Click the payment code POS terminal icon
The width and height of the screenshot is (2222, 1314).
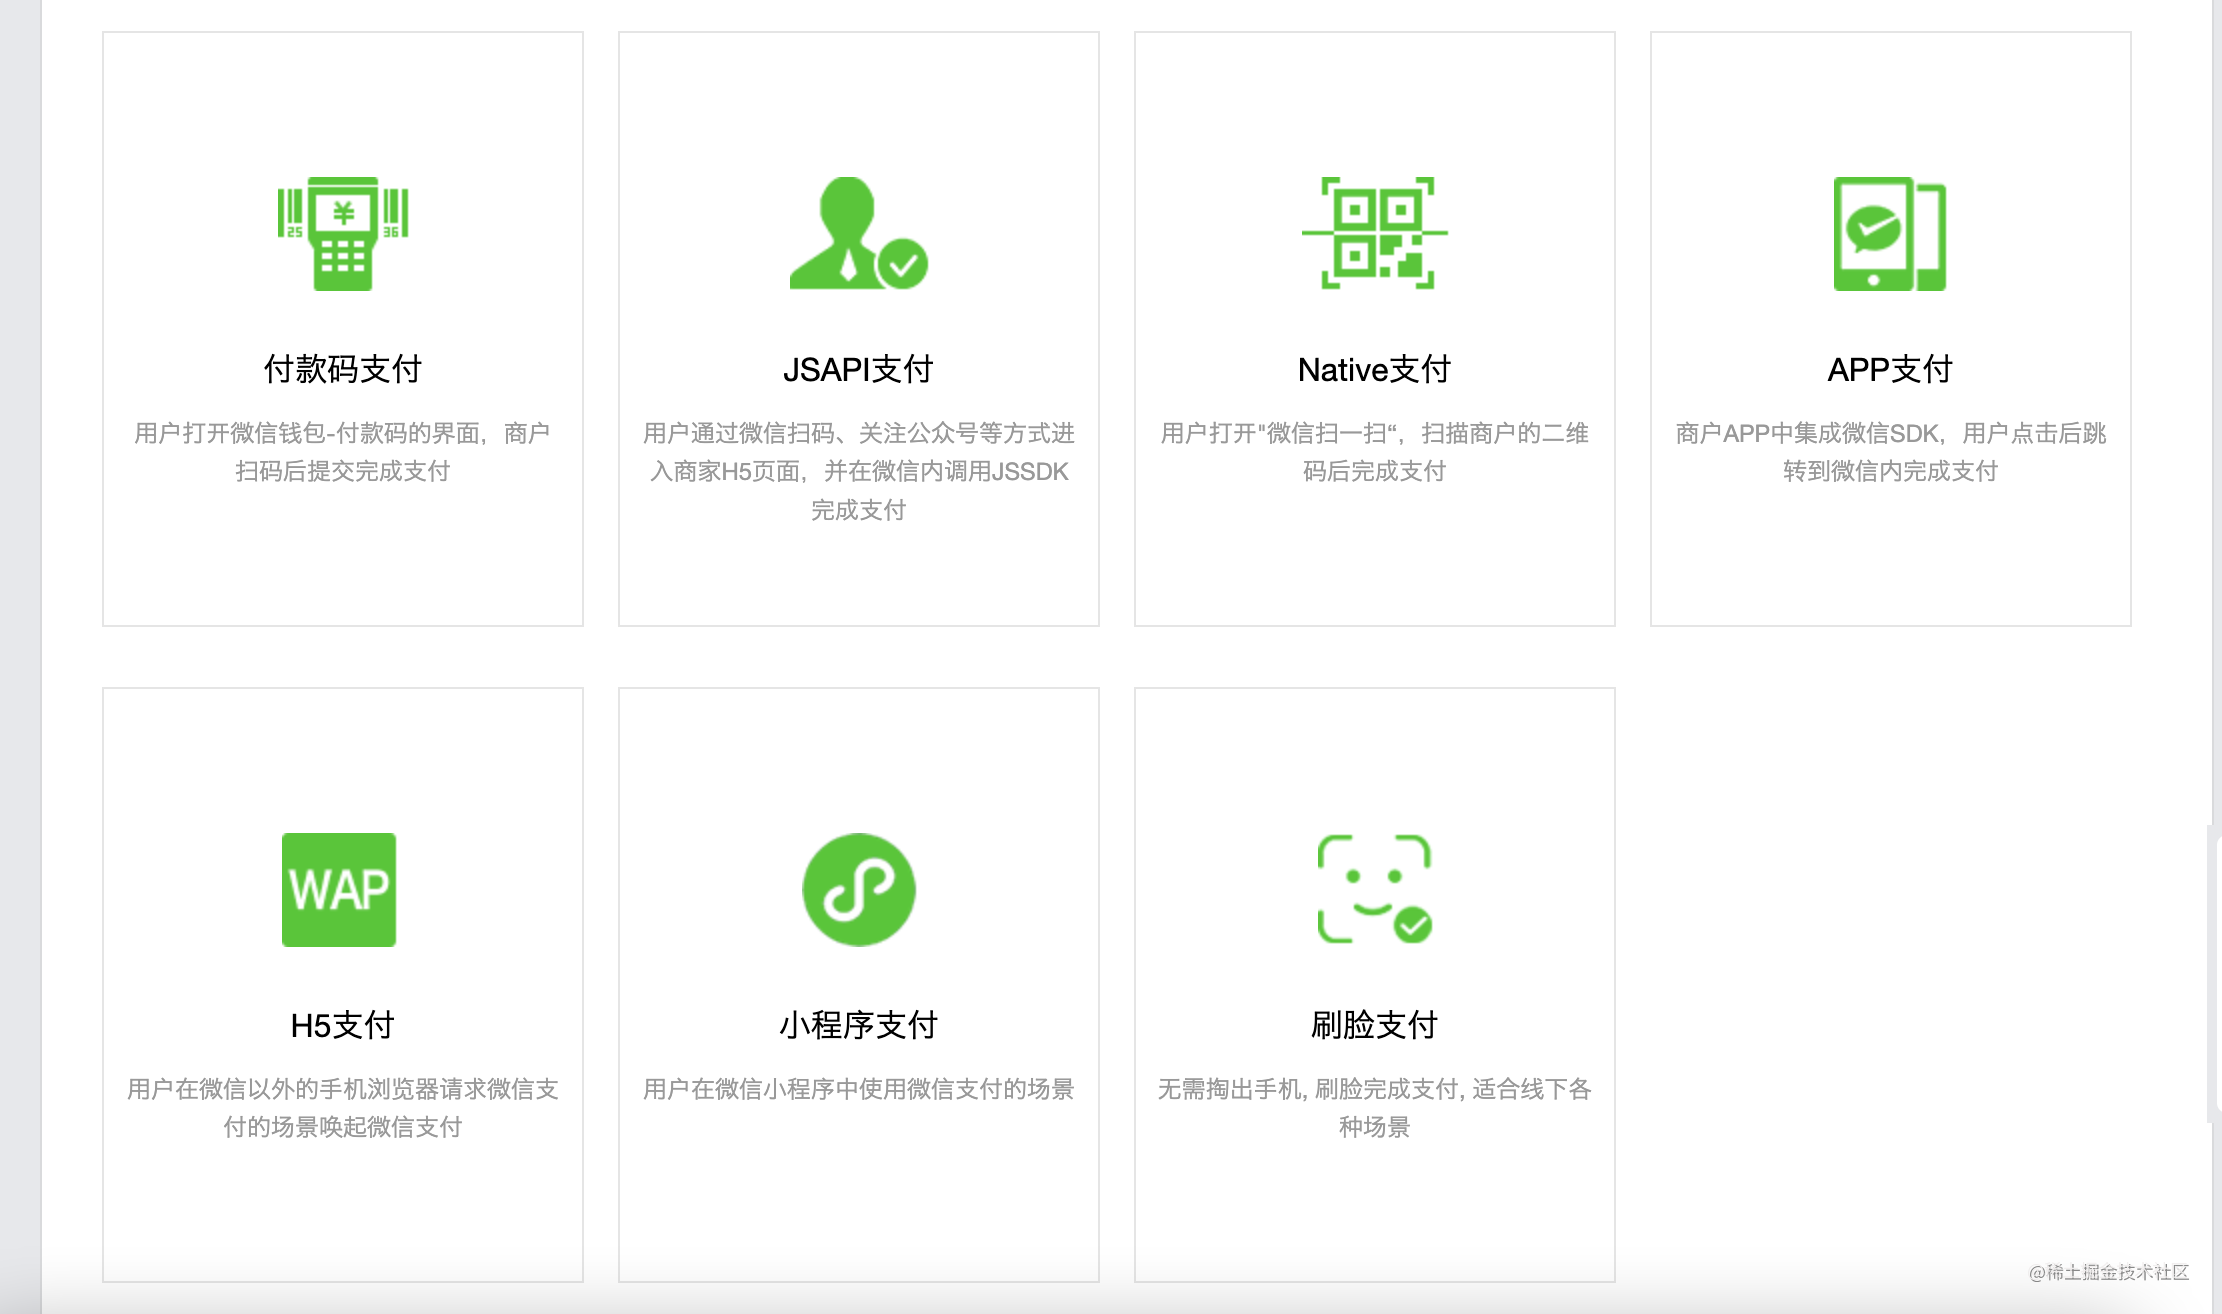[x=343, y=234]
